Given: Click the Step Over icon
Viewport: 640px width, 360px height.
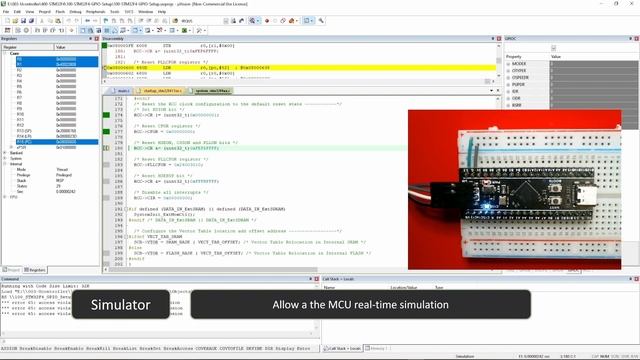Looking at the screenshot, I should point(45,30).
